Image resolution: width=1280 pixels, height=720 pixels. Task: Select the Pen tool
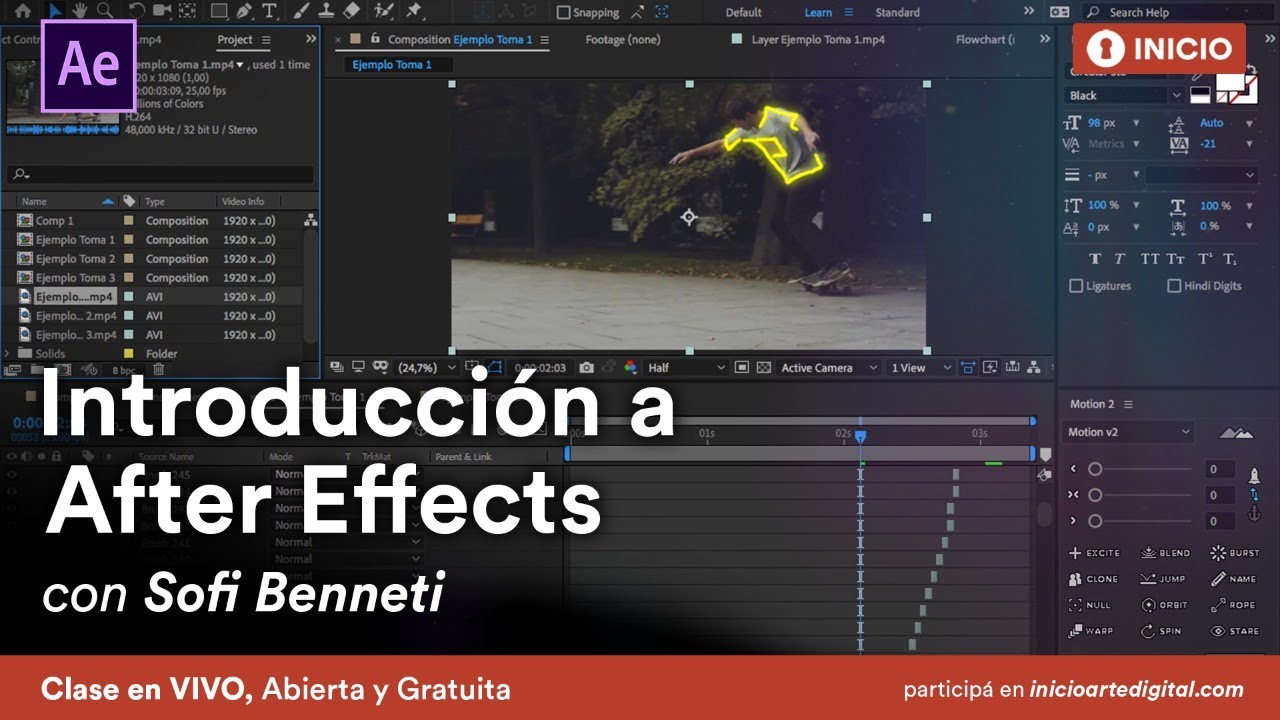244,11
